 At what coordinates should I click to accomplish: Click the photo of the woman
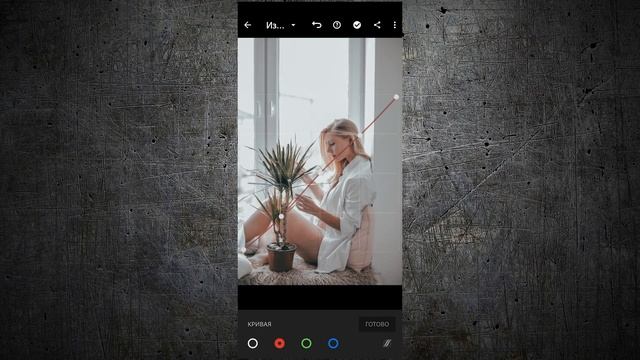320,162
